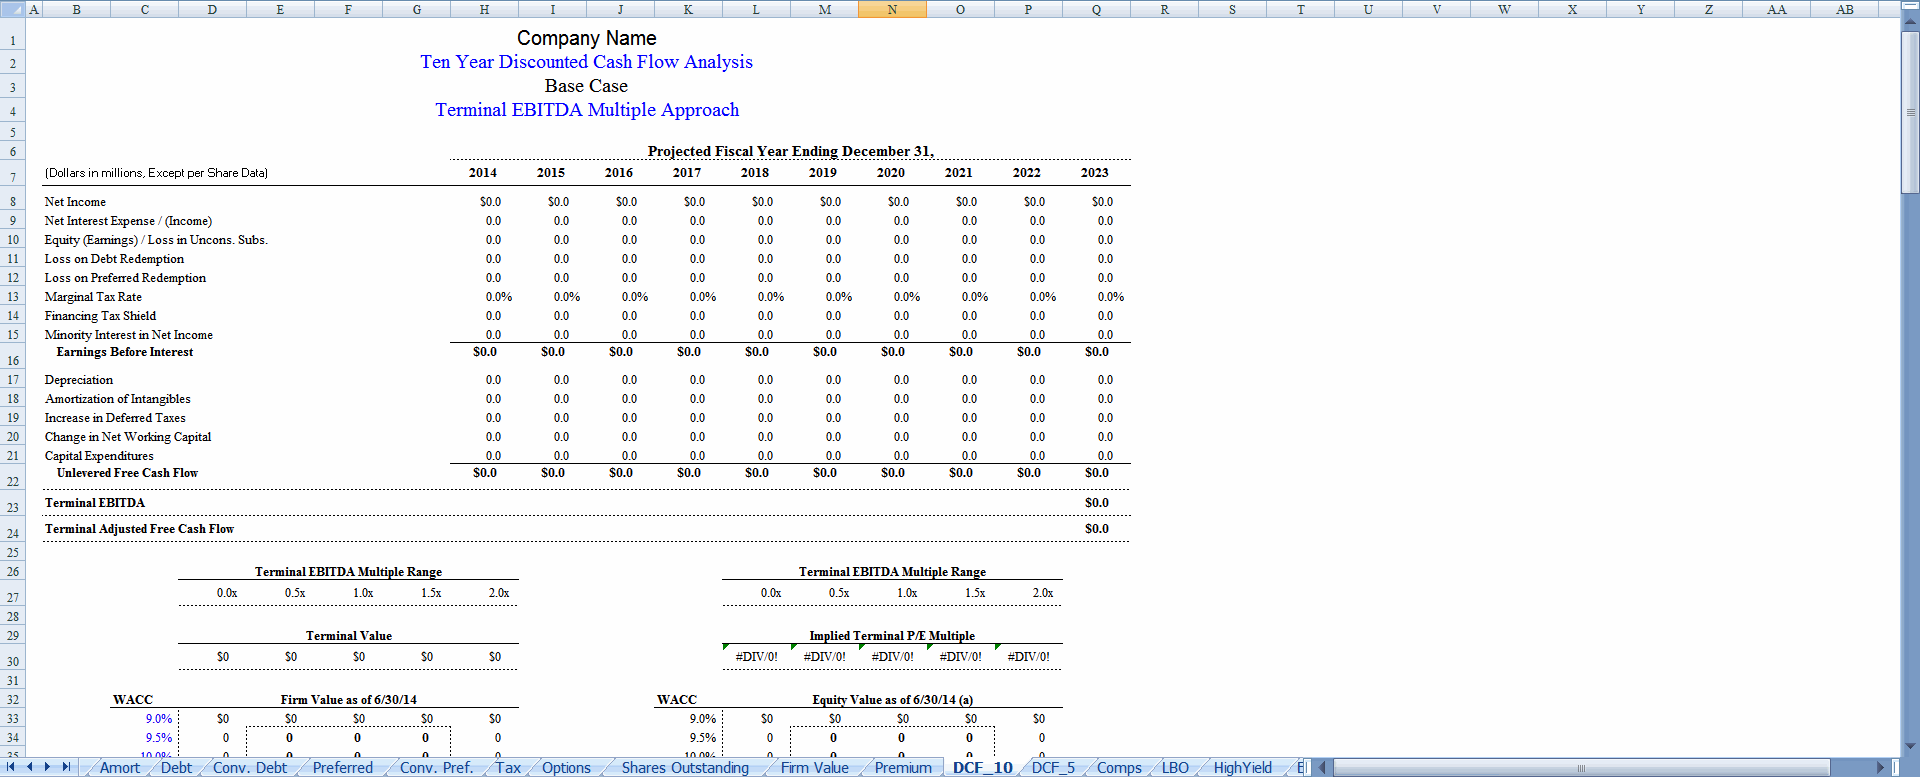The image size is (1920, 777).
Task: Select Depreciation row label
Action: coord(79,380)
